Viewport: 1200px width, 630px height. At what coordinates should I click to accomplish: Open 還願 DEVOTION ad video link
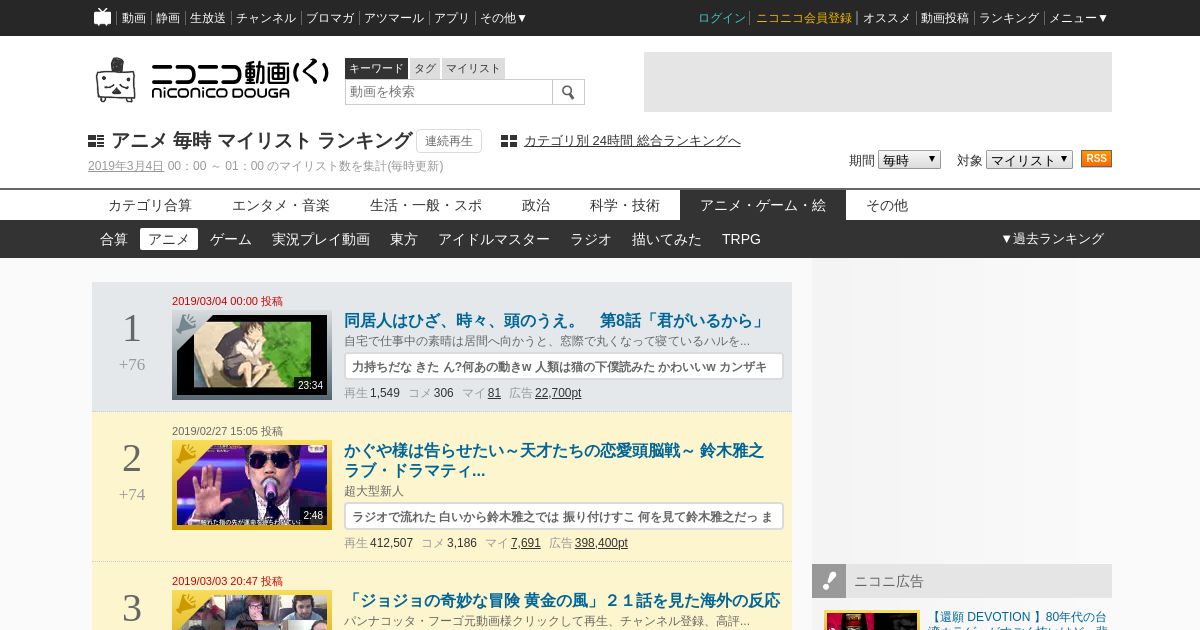point(1018,620)
